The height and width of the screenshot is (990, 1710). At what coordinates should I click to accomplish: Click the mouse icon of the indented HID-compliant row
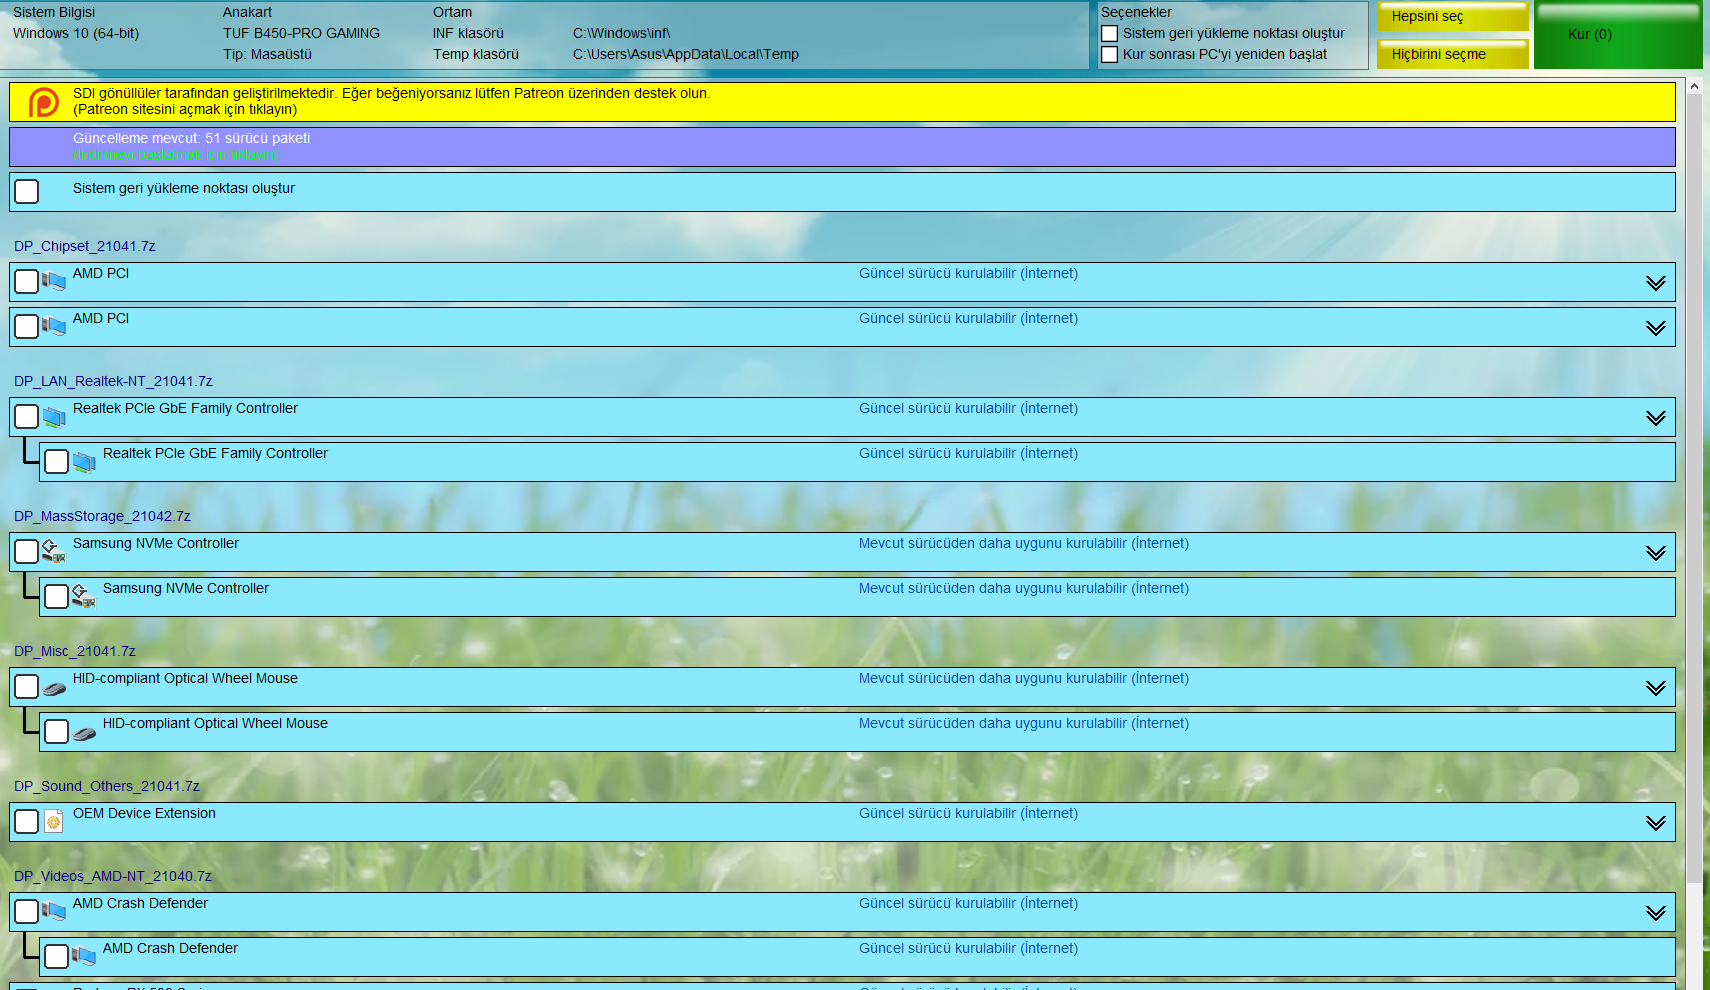(x=84, y=733)
